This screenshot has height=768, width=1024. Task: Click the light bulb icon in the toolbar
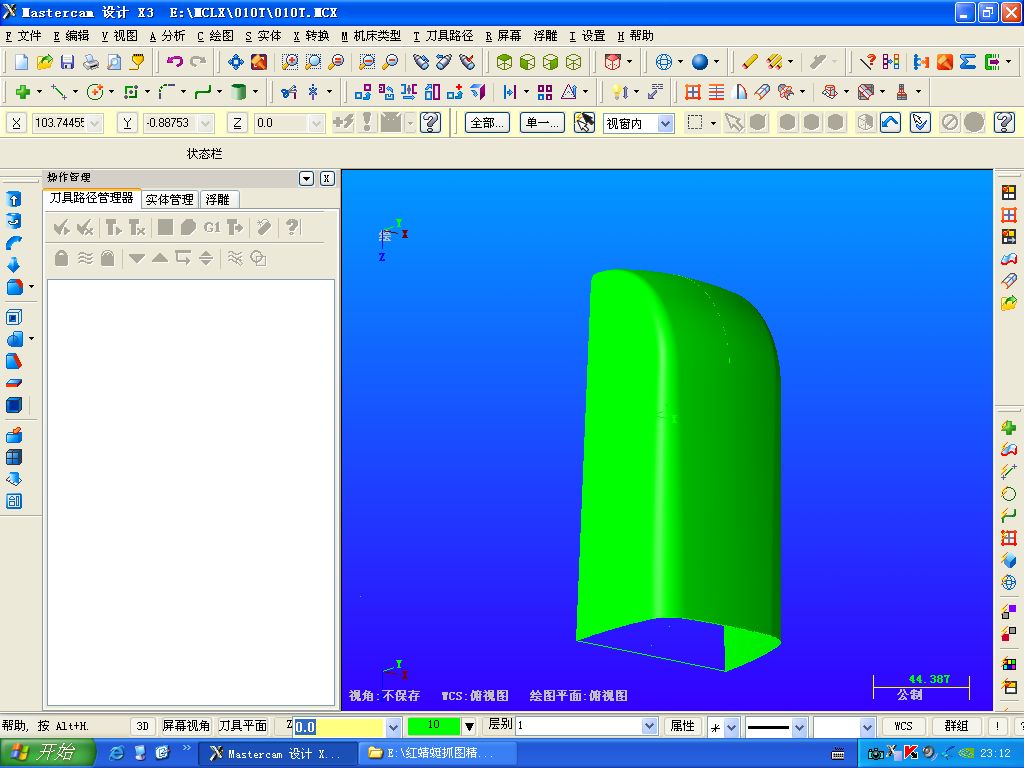pos(618,92)
